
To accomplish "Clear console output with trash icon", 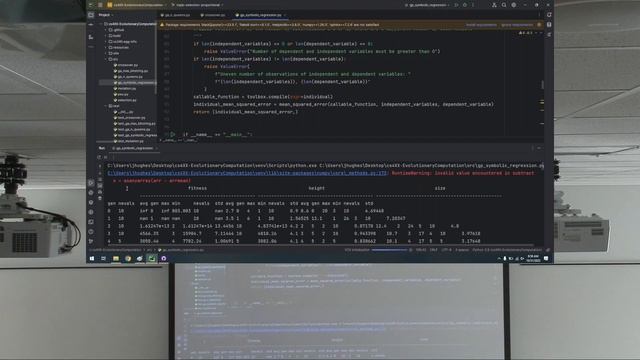I will point(100,198).
